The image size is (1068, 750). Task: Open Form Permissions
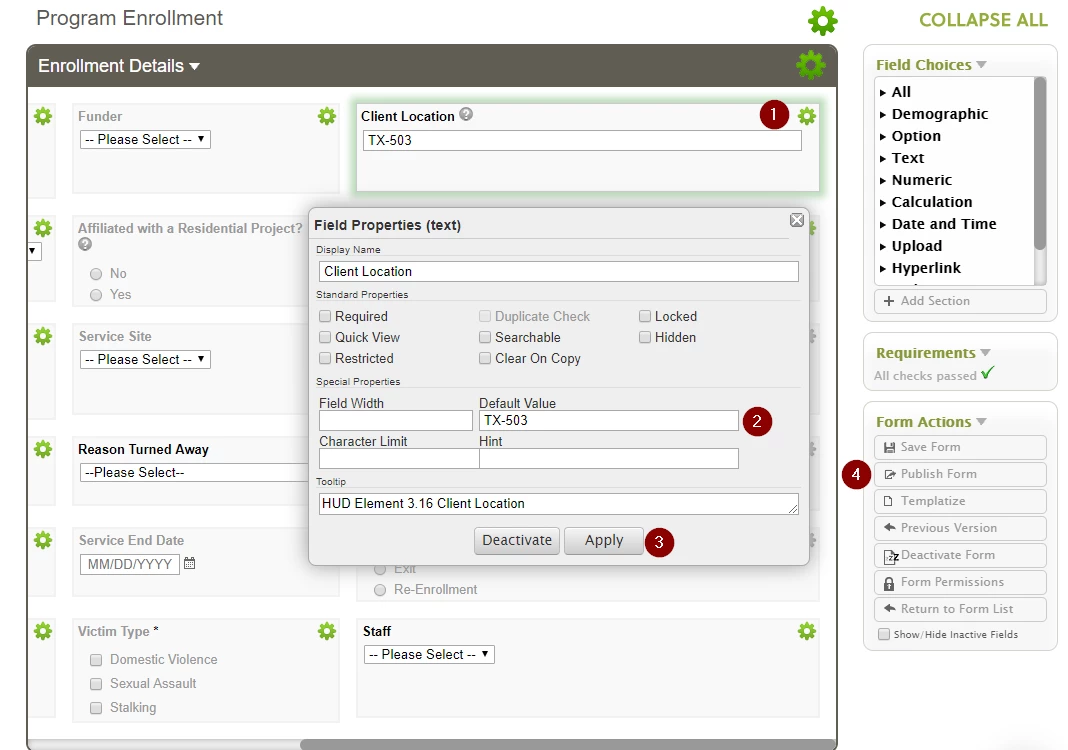(960, 582)
